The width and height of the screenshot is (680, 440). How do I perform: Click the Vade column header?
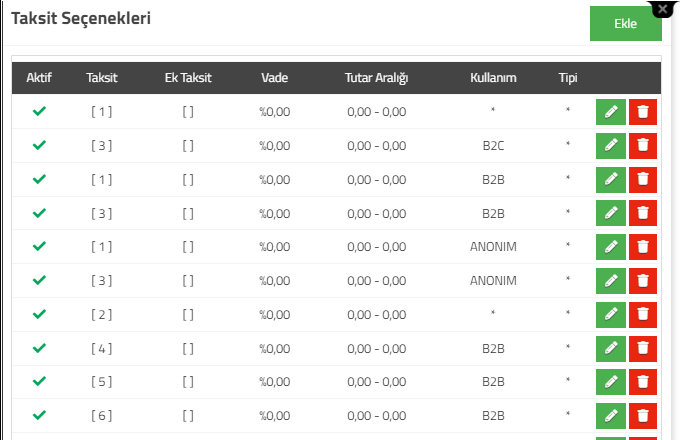point(275,78)
